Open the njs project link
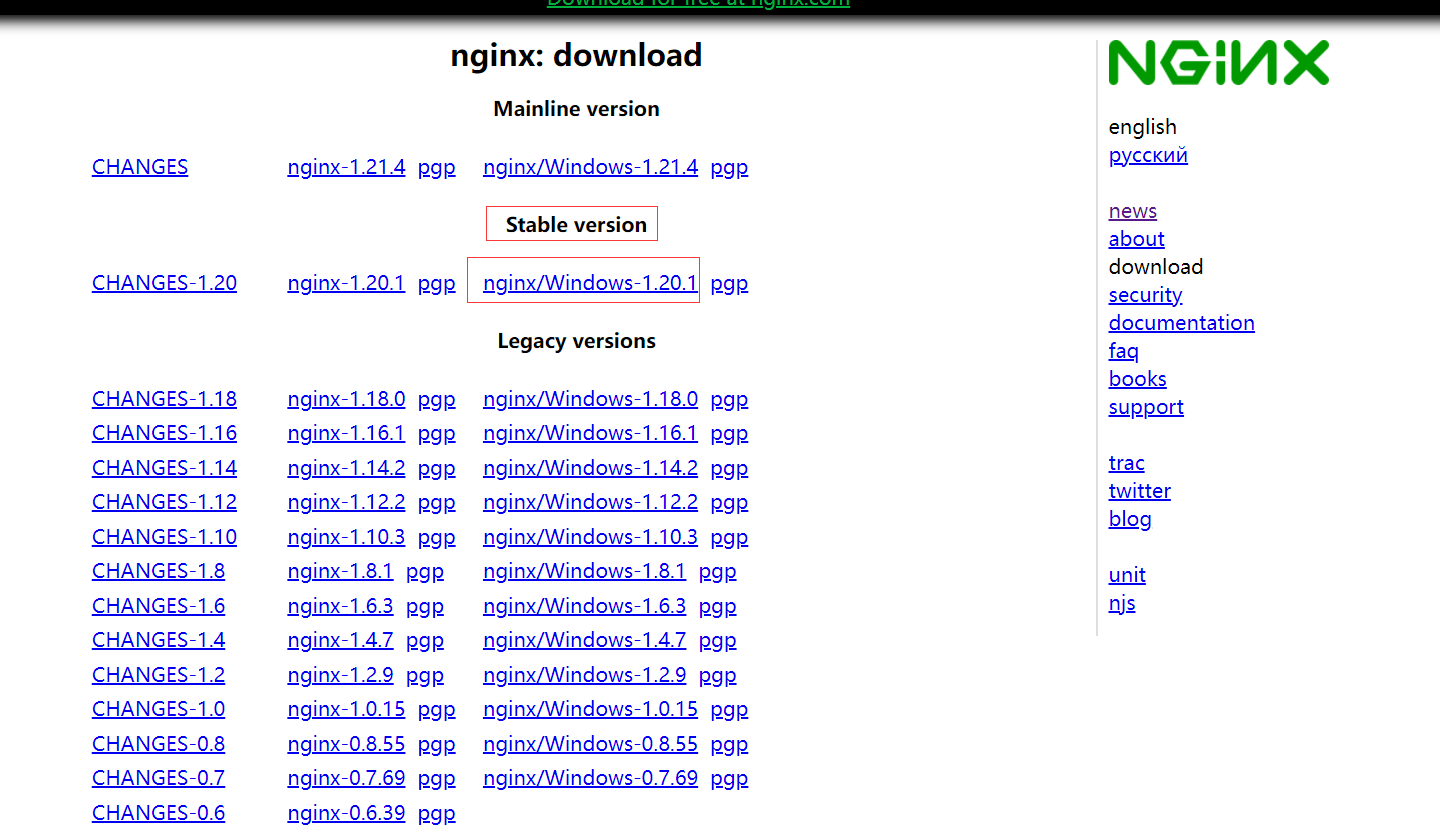Screen dimensions: 1440x837 point(1122,603)
